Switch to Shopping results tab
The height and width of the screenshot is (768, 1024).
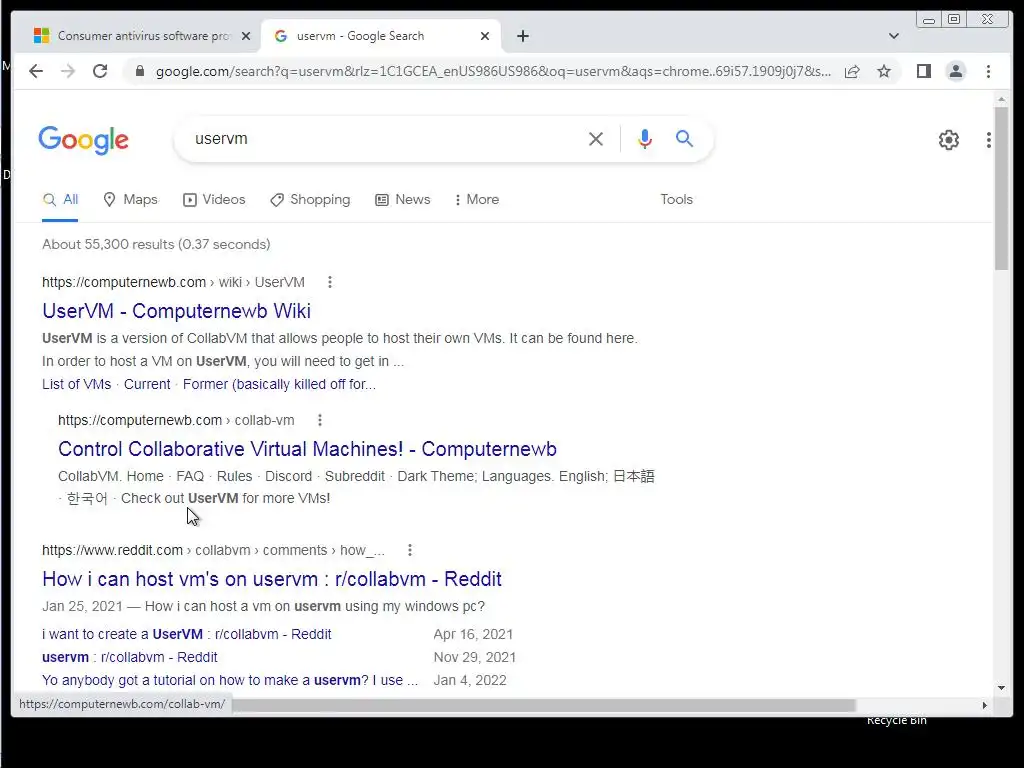click(x=310, y=200)
